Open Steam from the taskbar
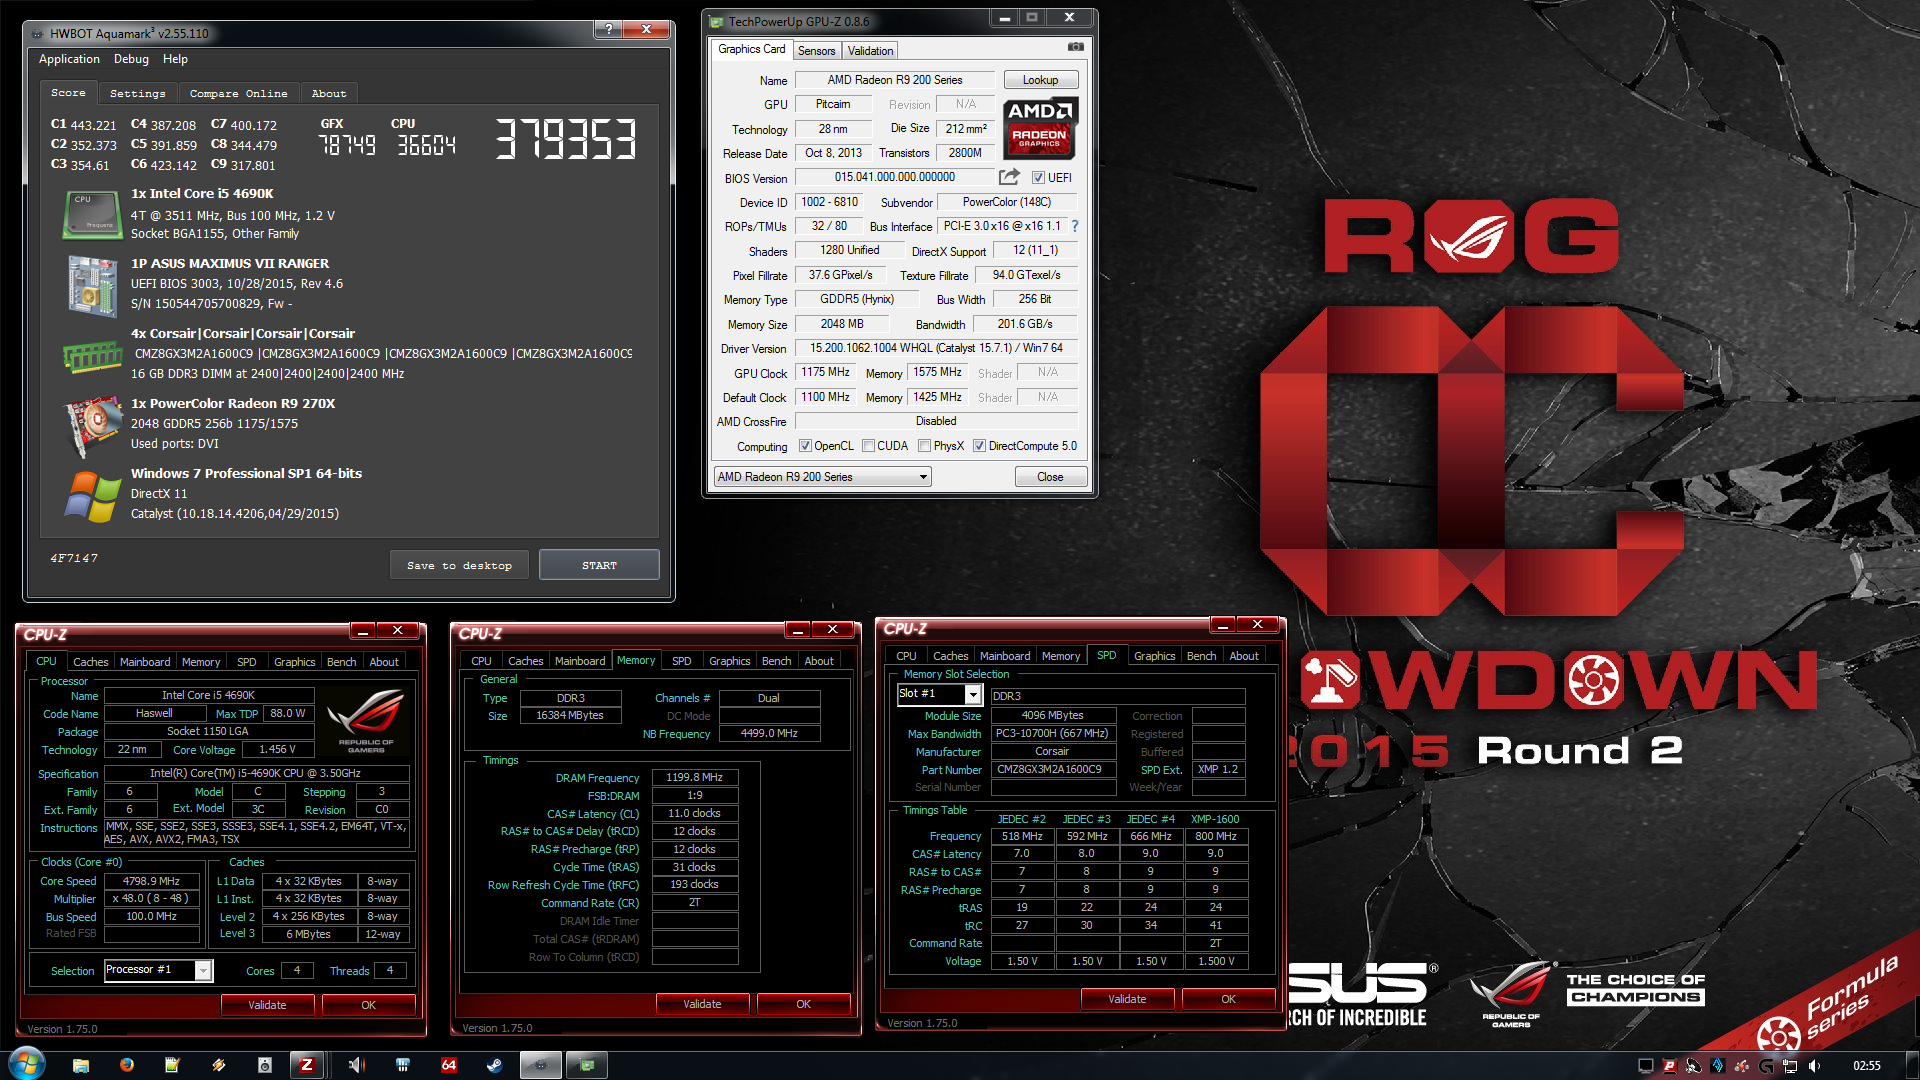 (494, 1065)
